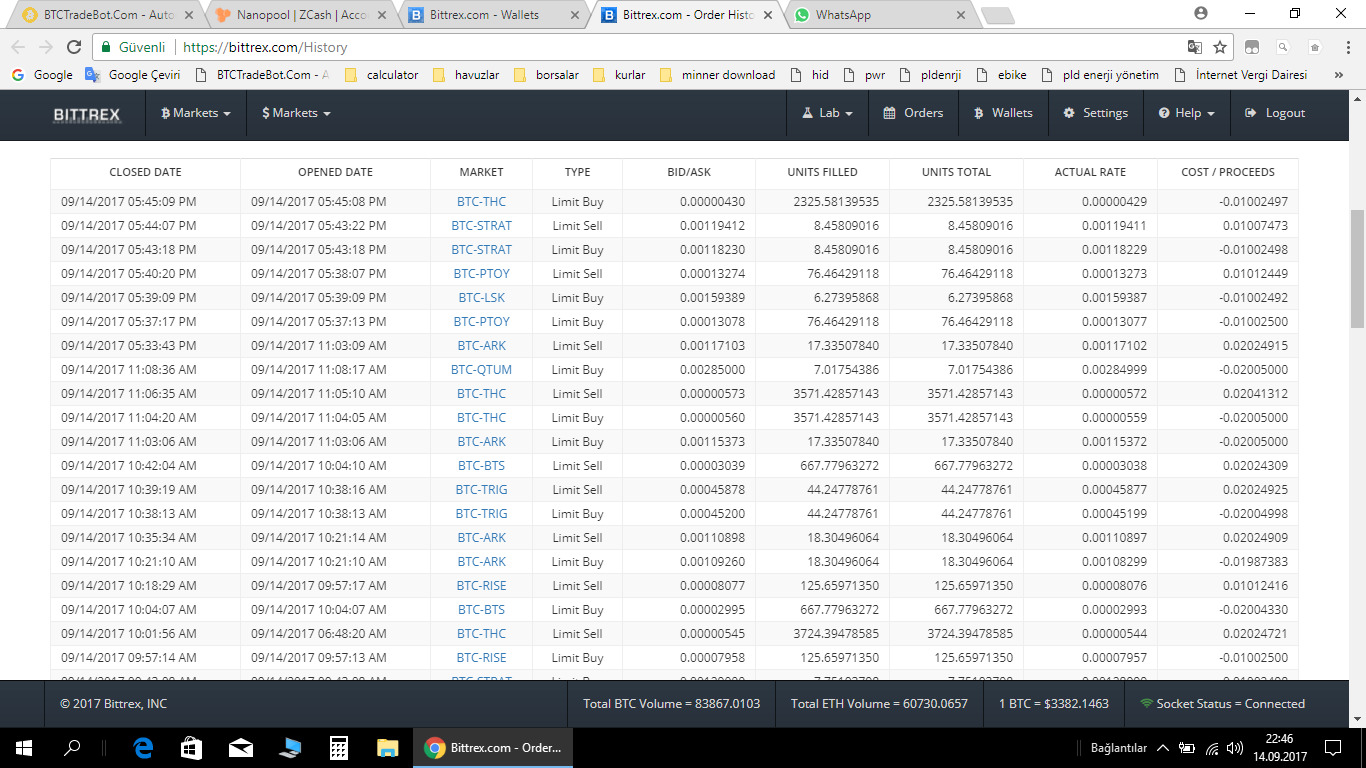Sort by the MARKET column header
The width and height of the screenshot is (1366, 768).
[x=481, y=172]
